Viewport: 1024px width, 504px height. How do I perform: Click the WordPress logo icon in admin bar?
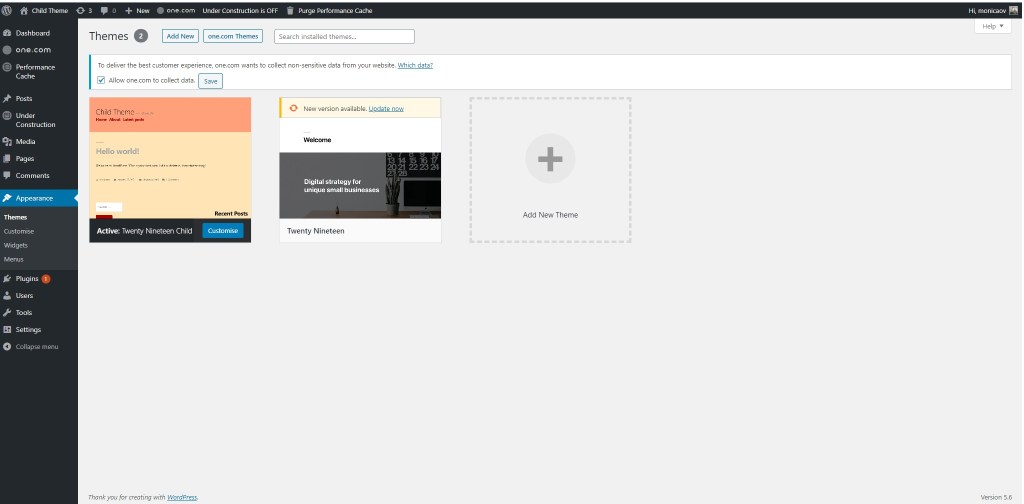pyautogui.click(x=7, y=10)
